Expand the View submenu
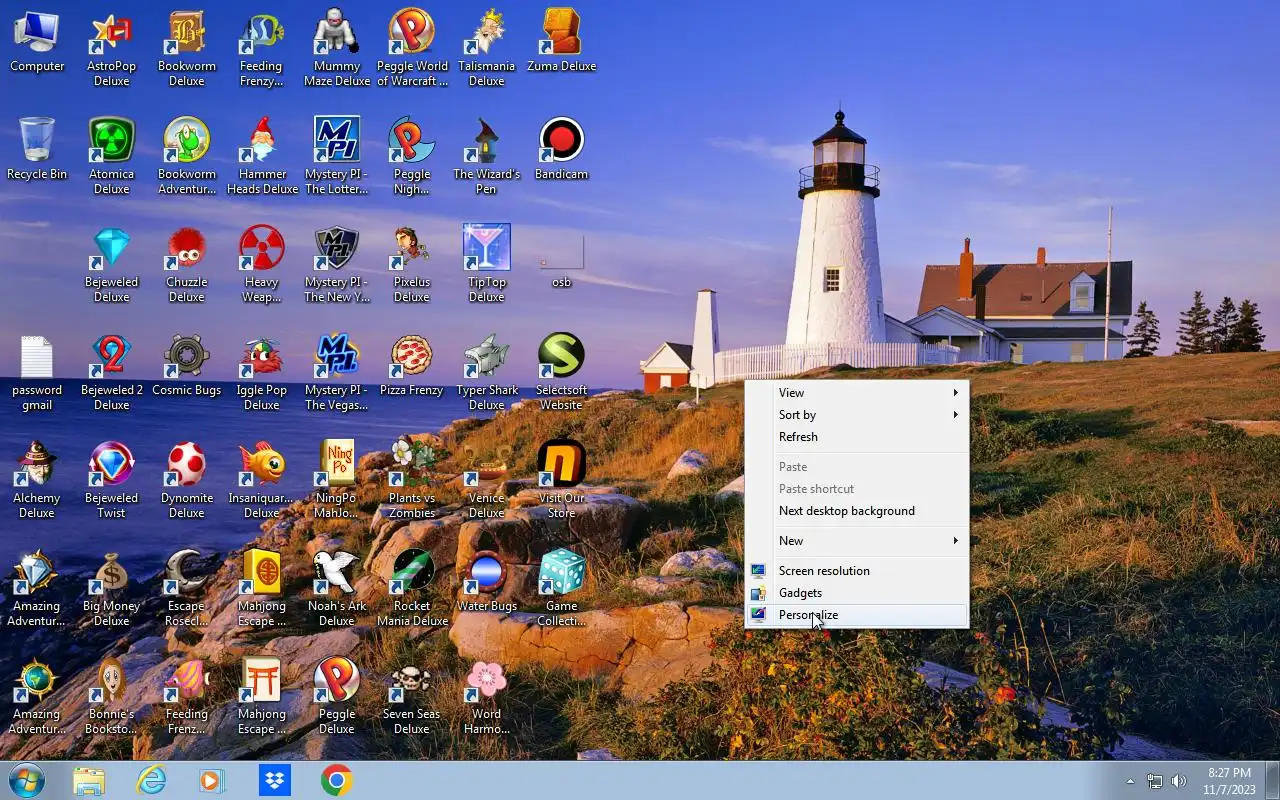Screen dimensions: 1280x800 click(x=857, y=393)
